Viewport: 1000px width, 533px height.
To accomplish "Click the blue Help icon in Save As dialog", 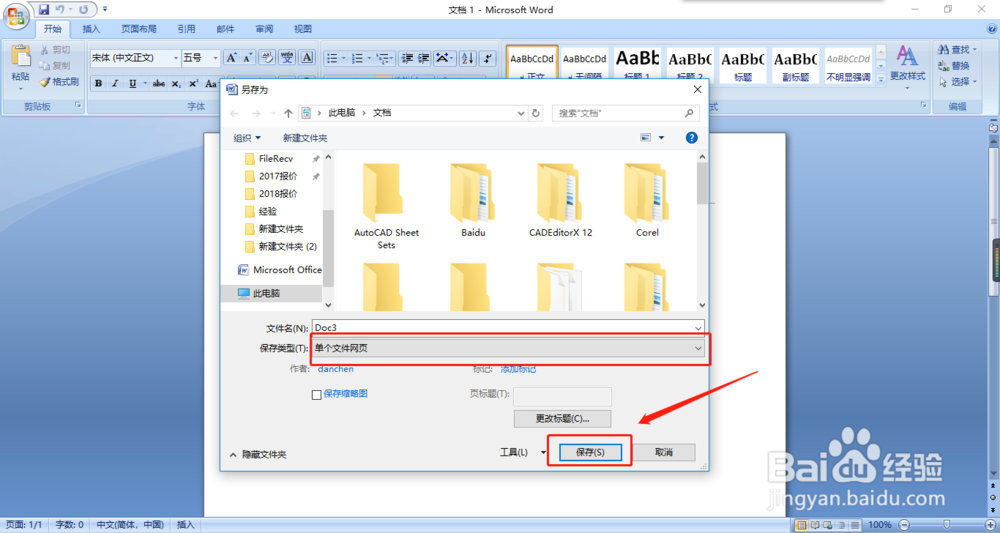I will point(691,137).
